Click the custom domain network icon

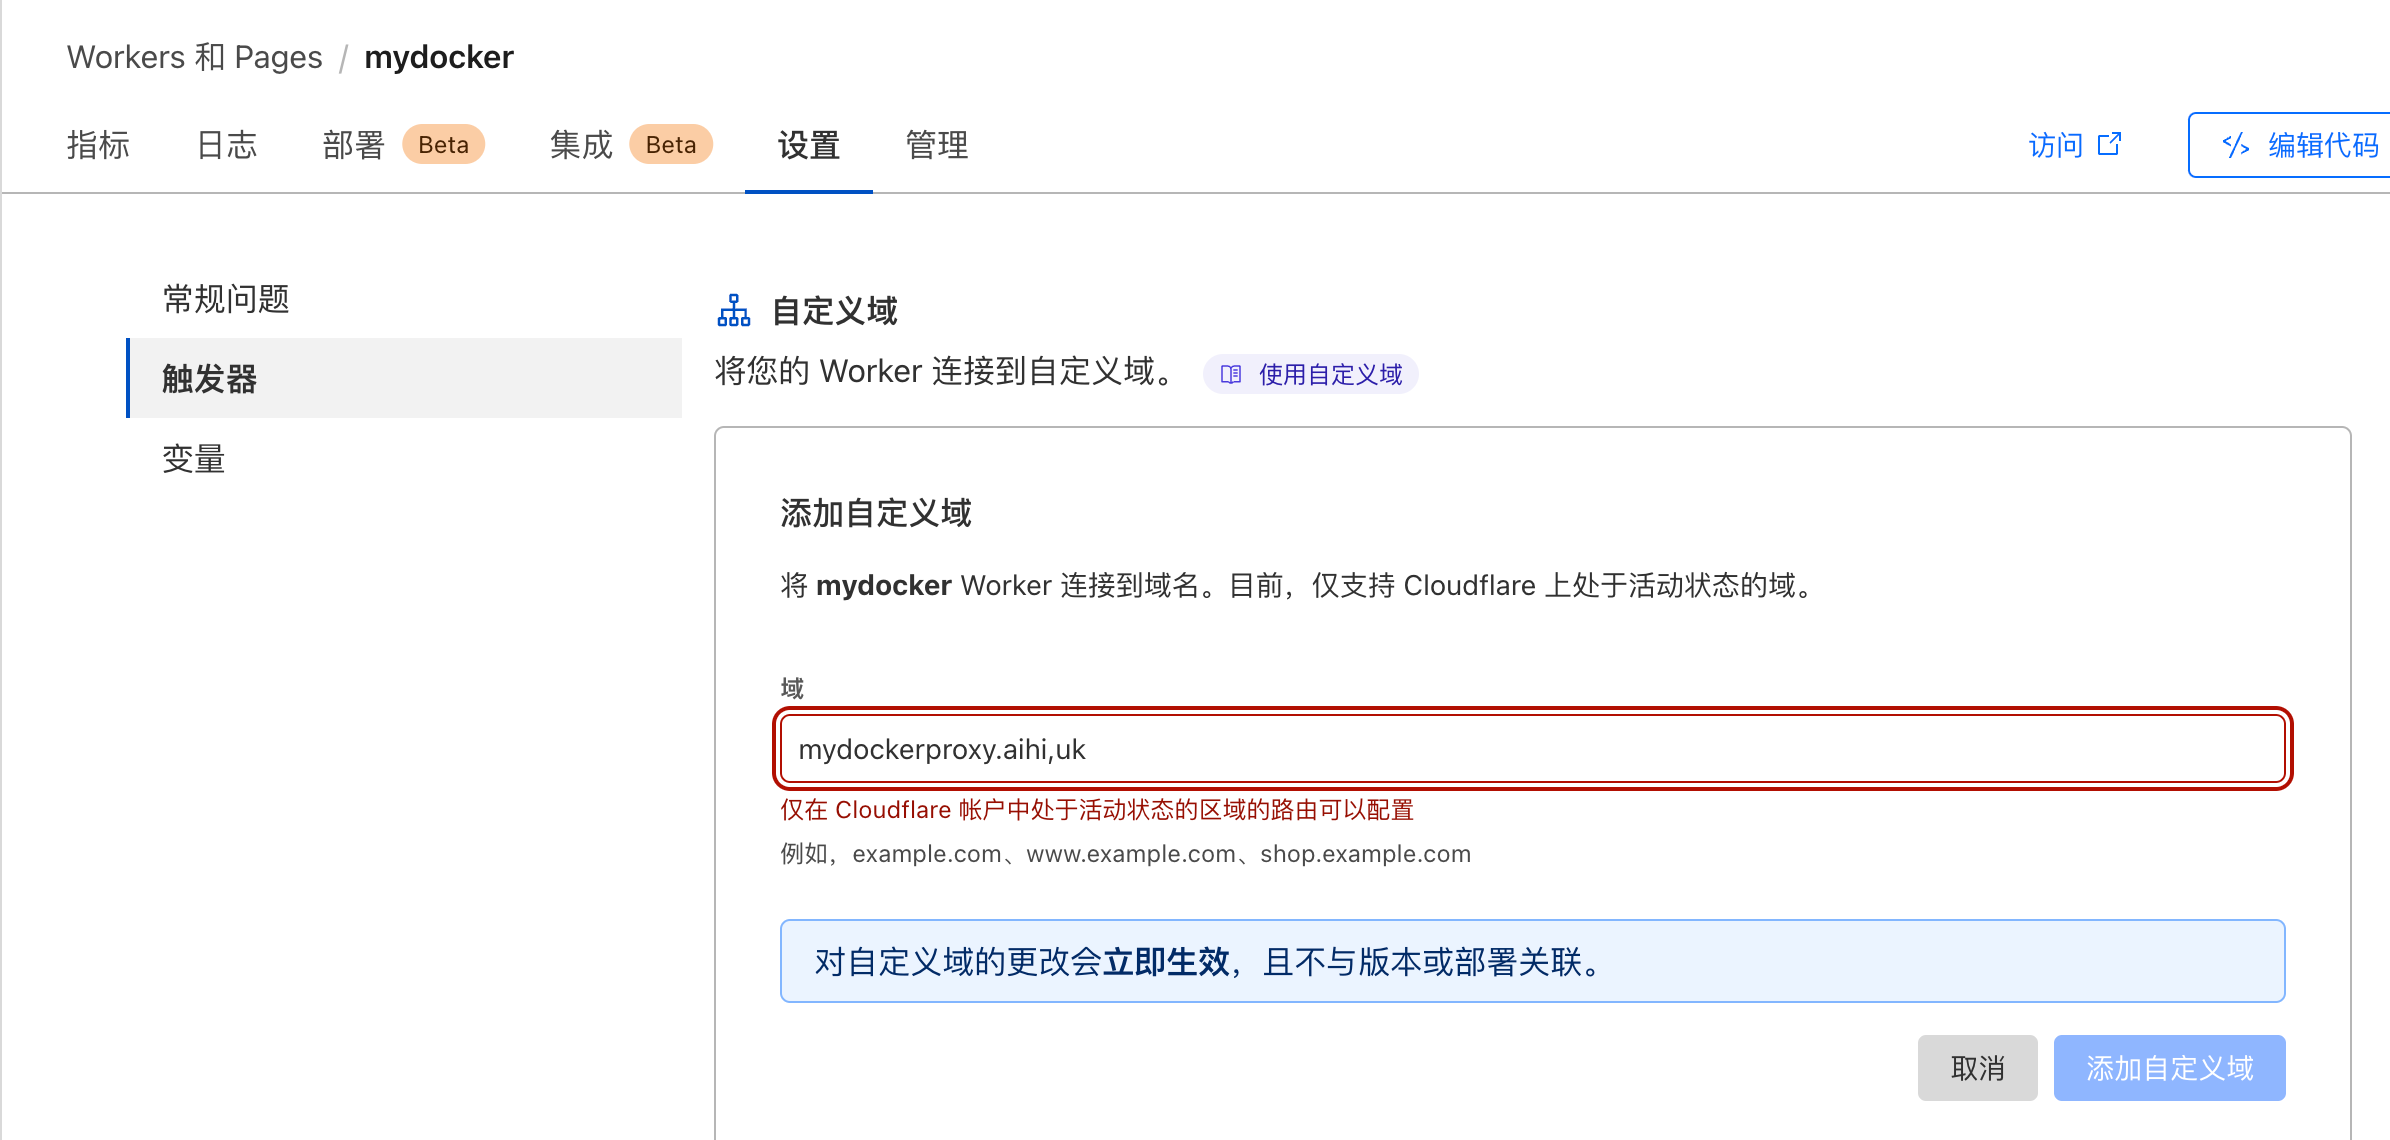[733, 311]
